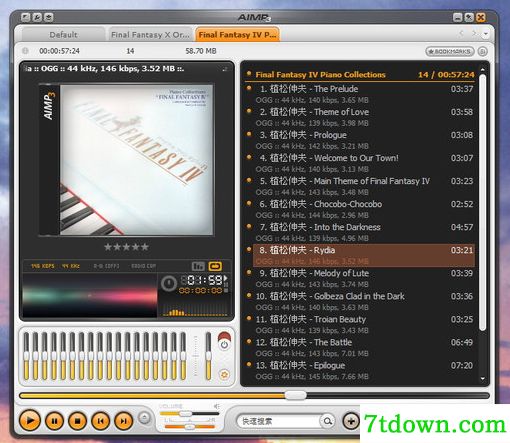This screenshot has width=510, height=443.
Task: Open the Bookmarks panel
Action: [450, 51]
